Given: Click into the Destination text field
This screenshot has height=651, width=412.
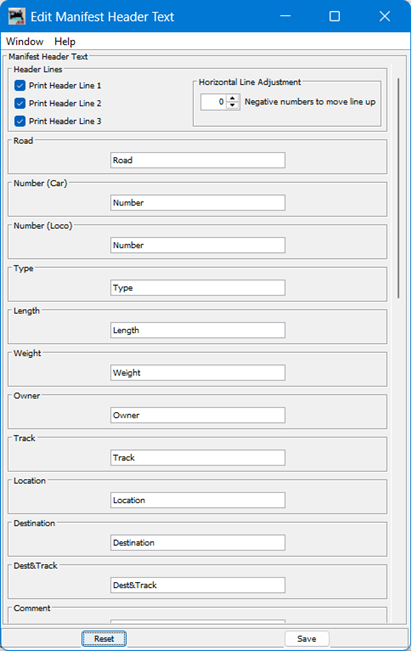Looking at the screenshot, I should [x=198, y=543].
